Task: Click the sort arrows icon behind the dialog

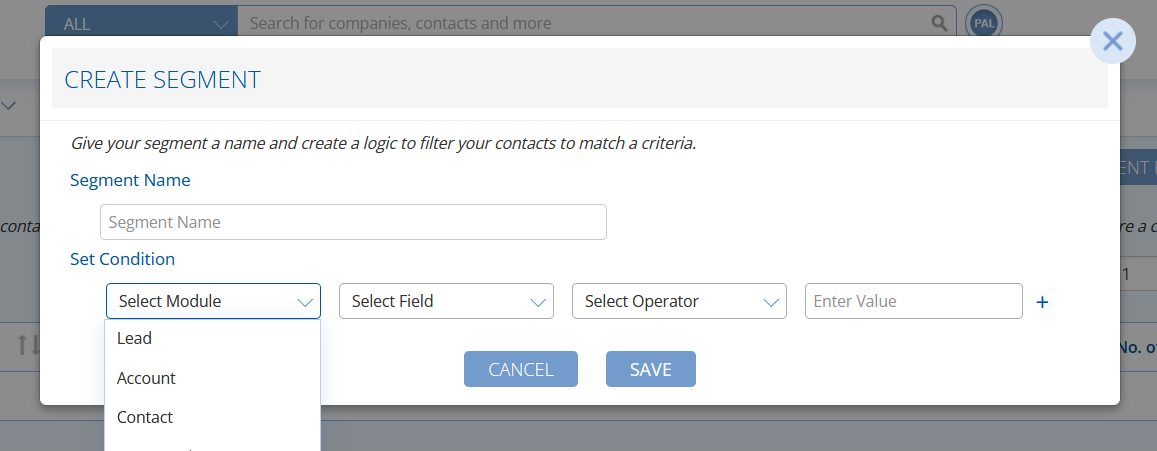Action: click(26, 345)
